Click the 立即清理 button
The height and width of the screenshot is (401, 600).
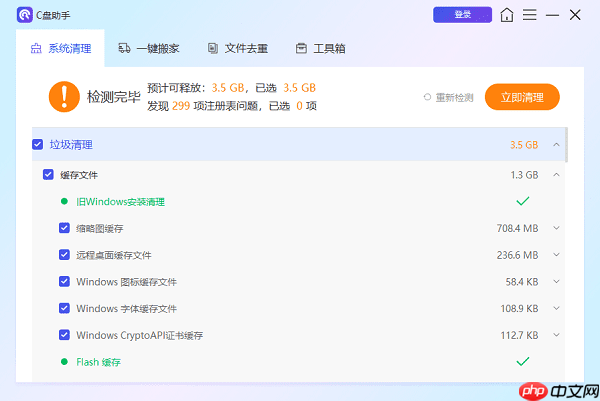[x=521, y=97]
